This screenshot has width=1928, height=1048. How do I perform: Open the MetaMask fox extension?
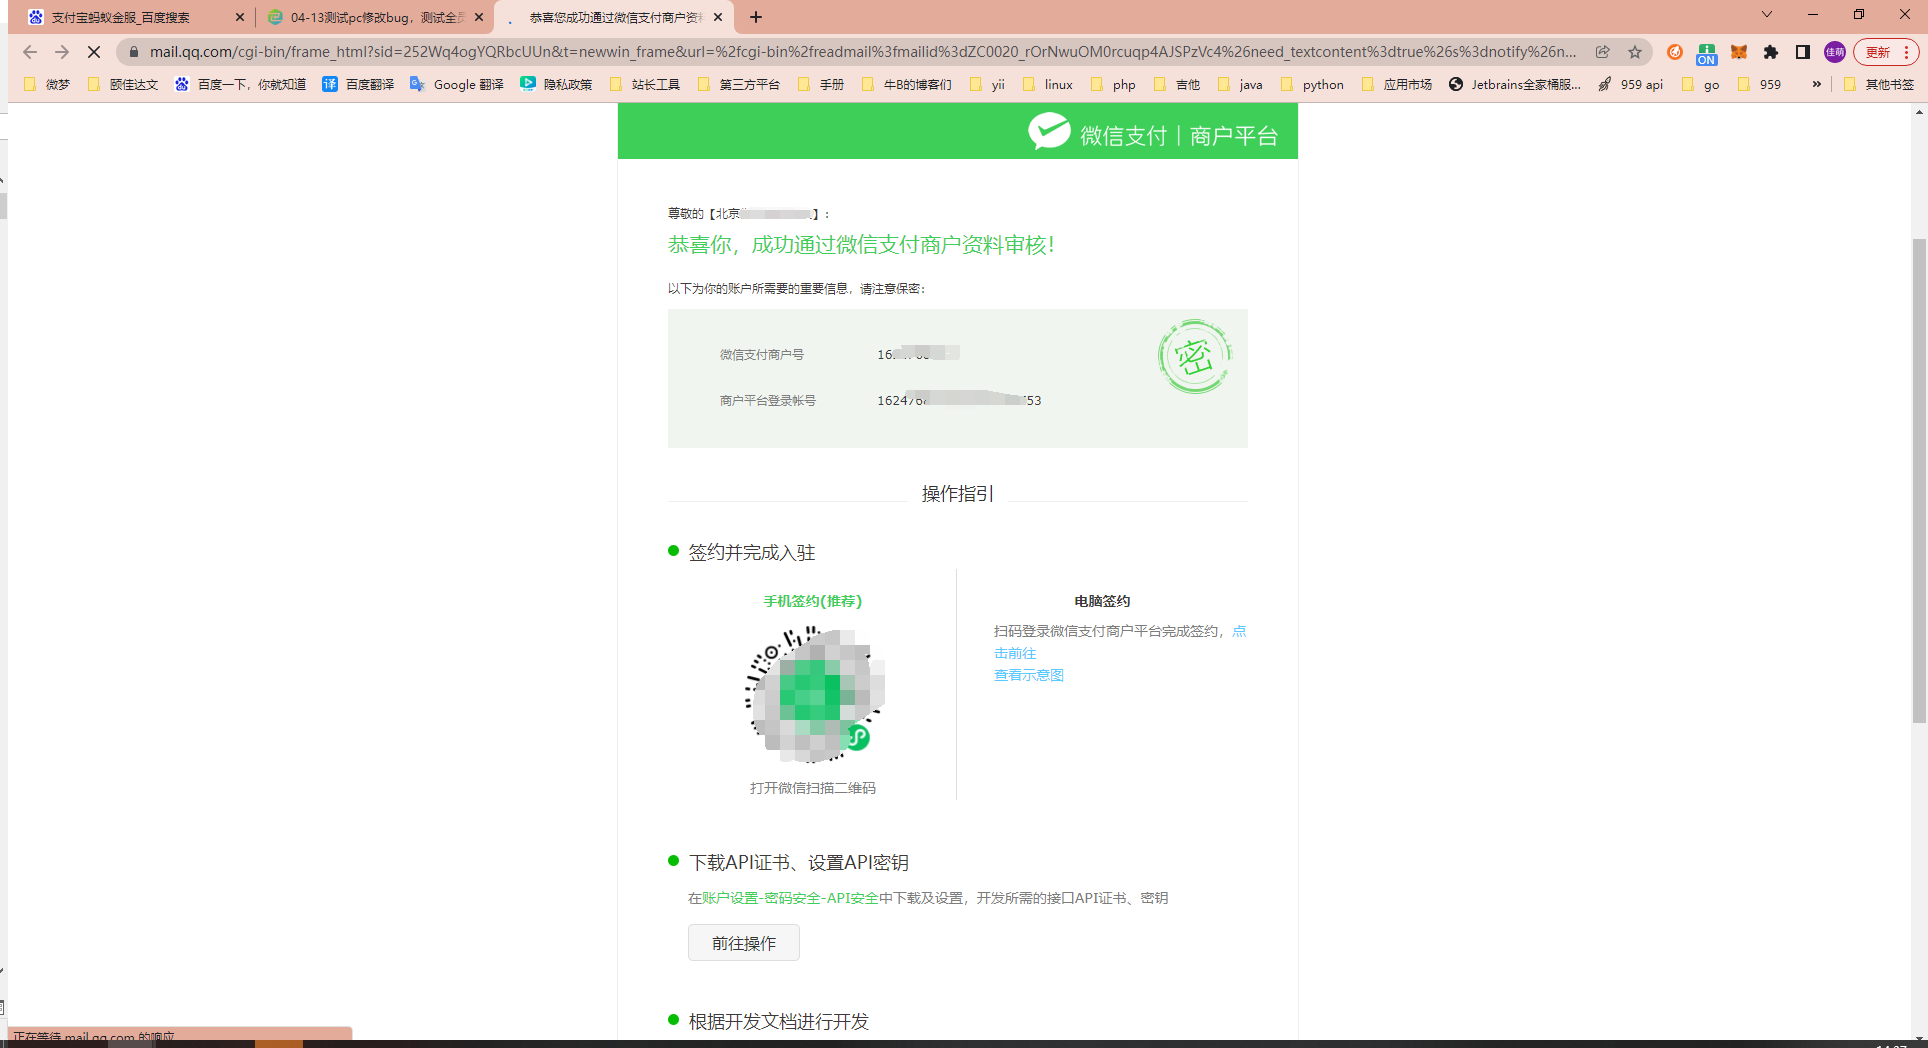1739,52
